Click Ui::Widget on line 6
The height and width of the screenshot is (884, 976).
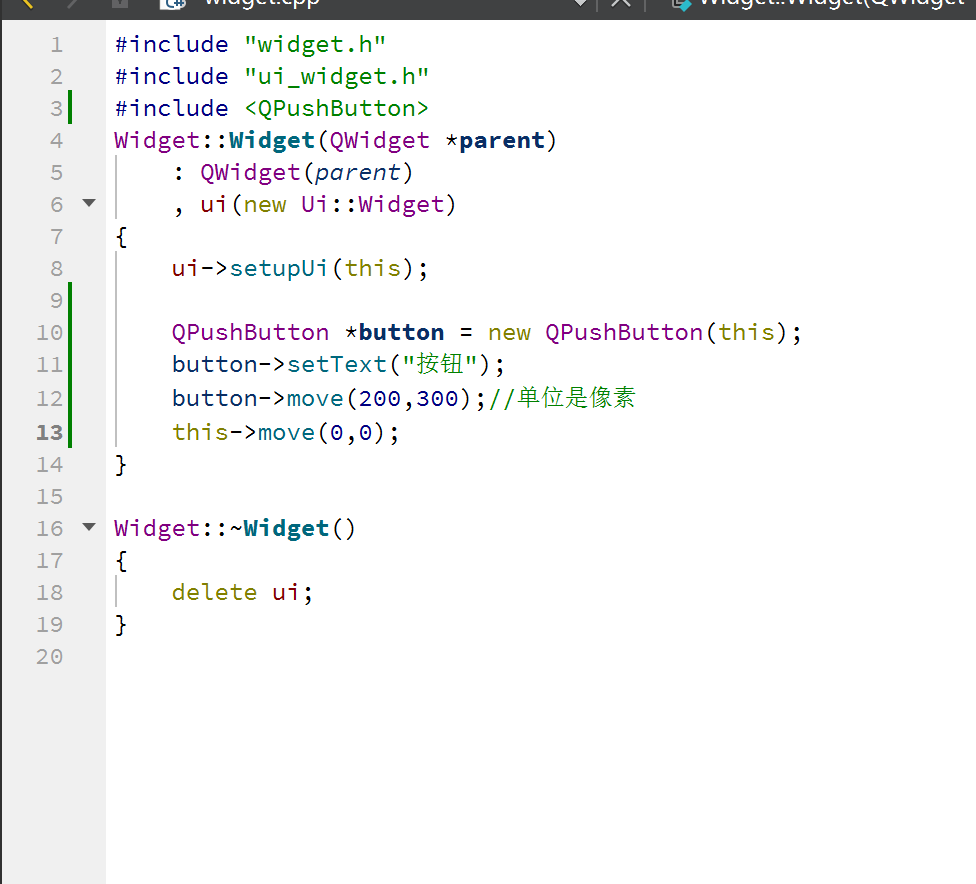[x=372, y=205]
